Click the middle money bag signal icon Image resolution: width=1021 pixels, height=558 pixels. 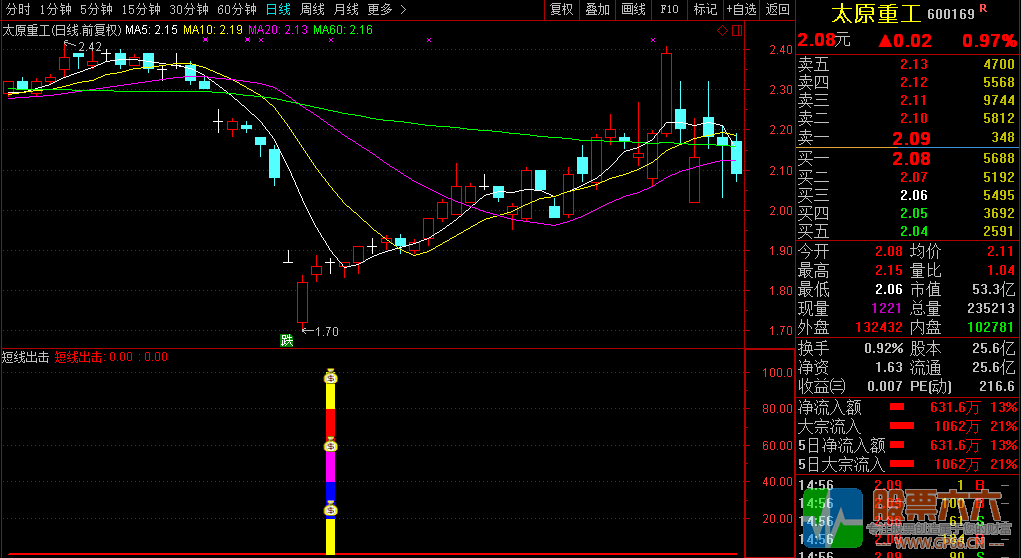click(331, 445)
